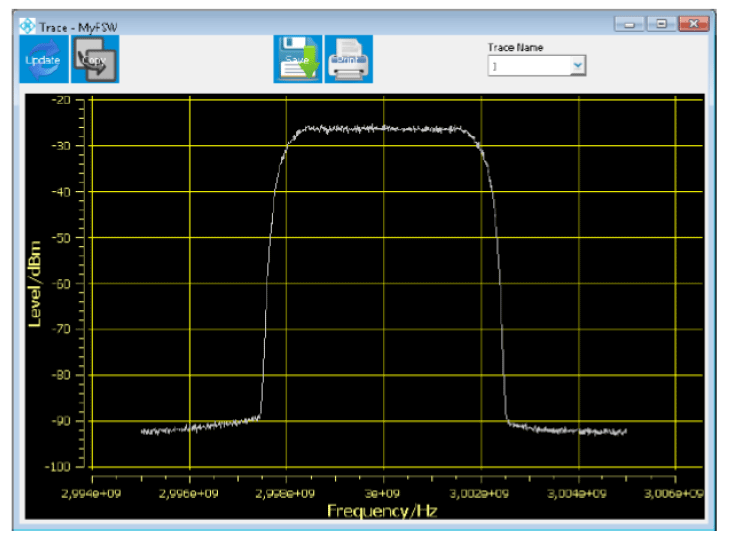Screen dimensions: 731x536
Task: Click the 'Trace - MyFSW' window title
Action: point(75,25)
